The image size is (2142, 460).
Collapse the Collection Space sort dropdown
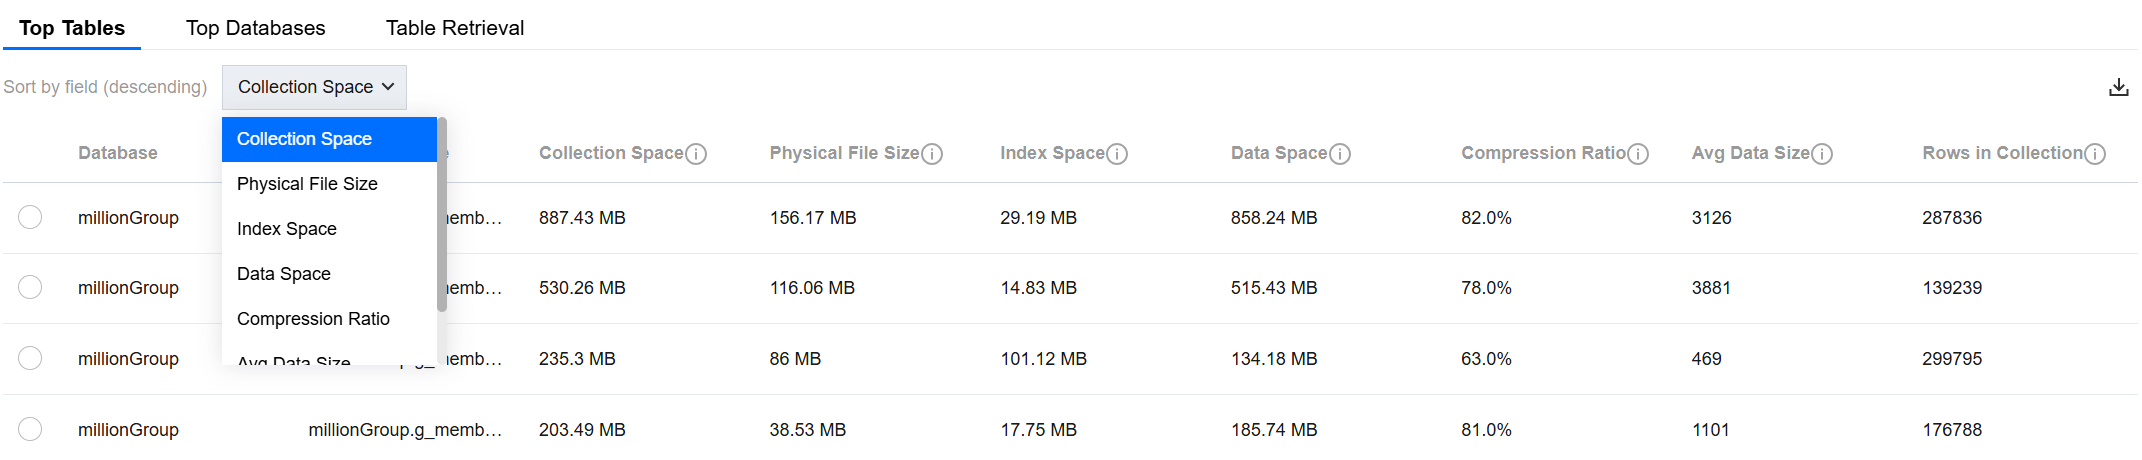[314, 88]
